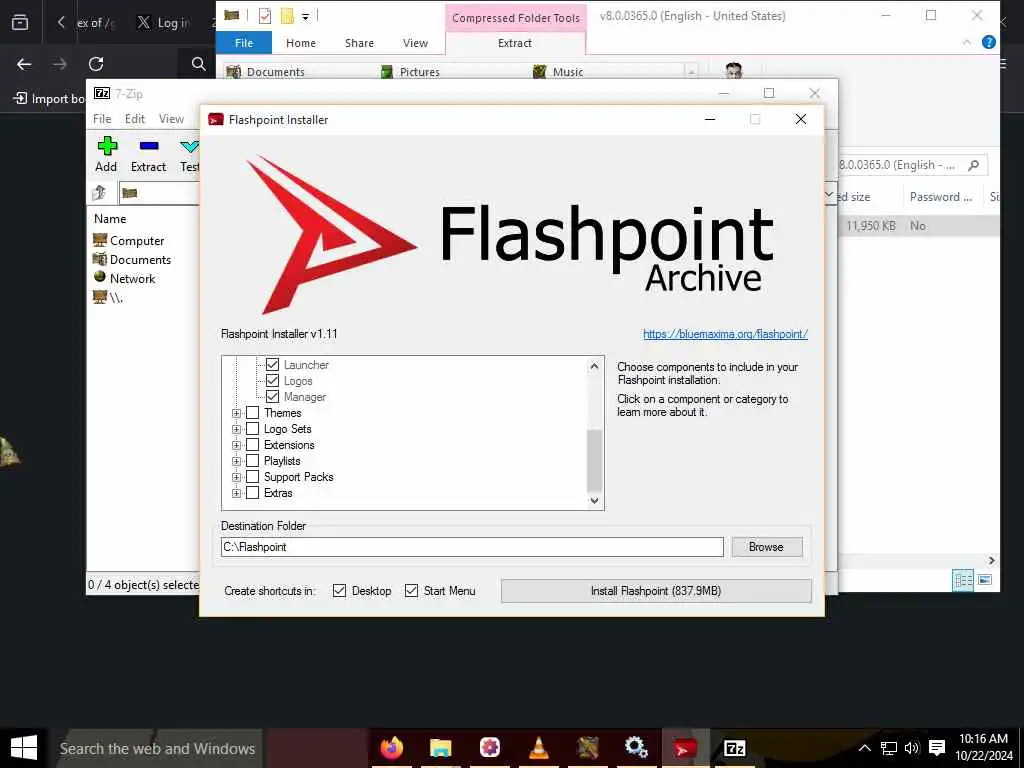Expand the Extras tree node
The height and width of the screenshot is (768, 1024).
click(236, 493)
